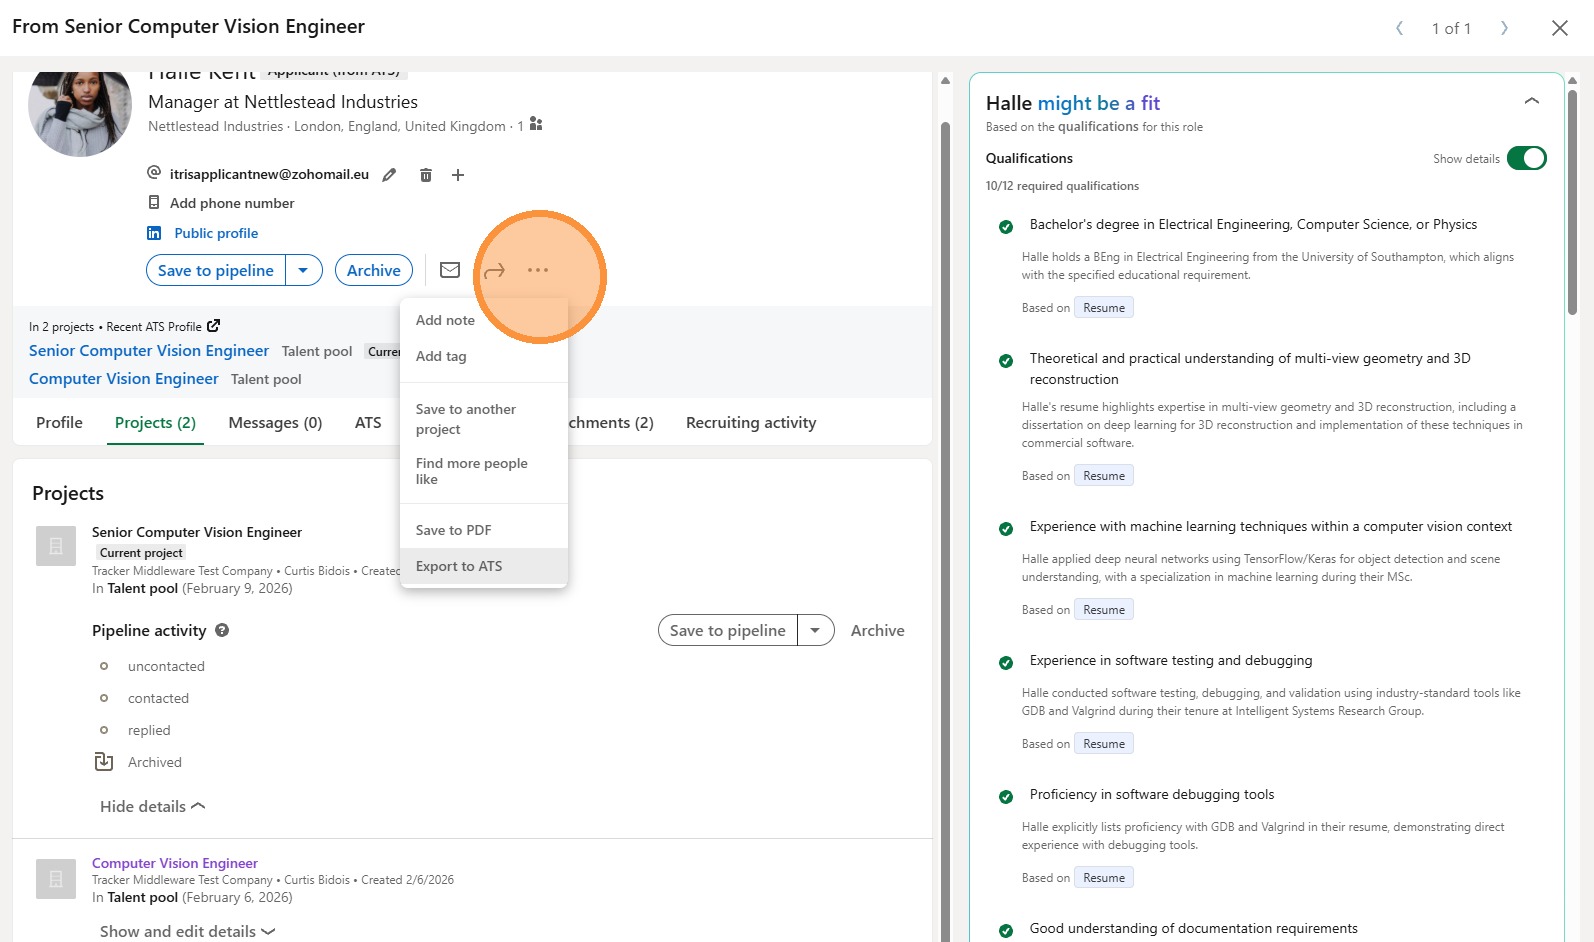Image resolution: width=1594 pixels, height=942 pixels.
Task: Open the three-dot more actions menu
Action: click(x=538, y=270)
